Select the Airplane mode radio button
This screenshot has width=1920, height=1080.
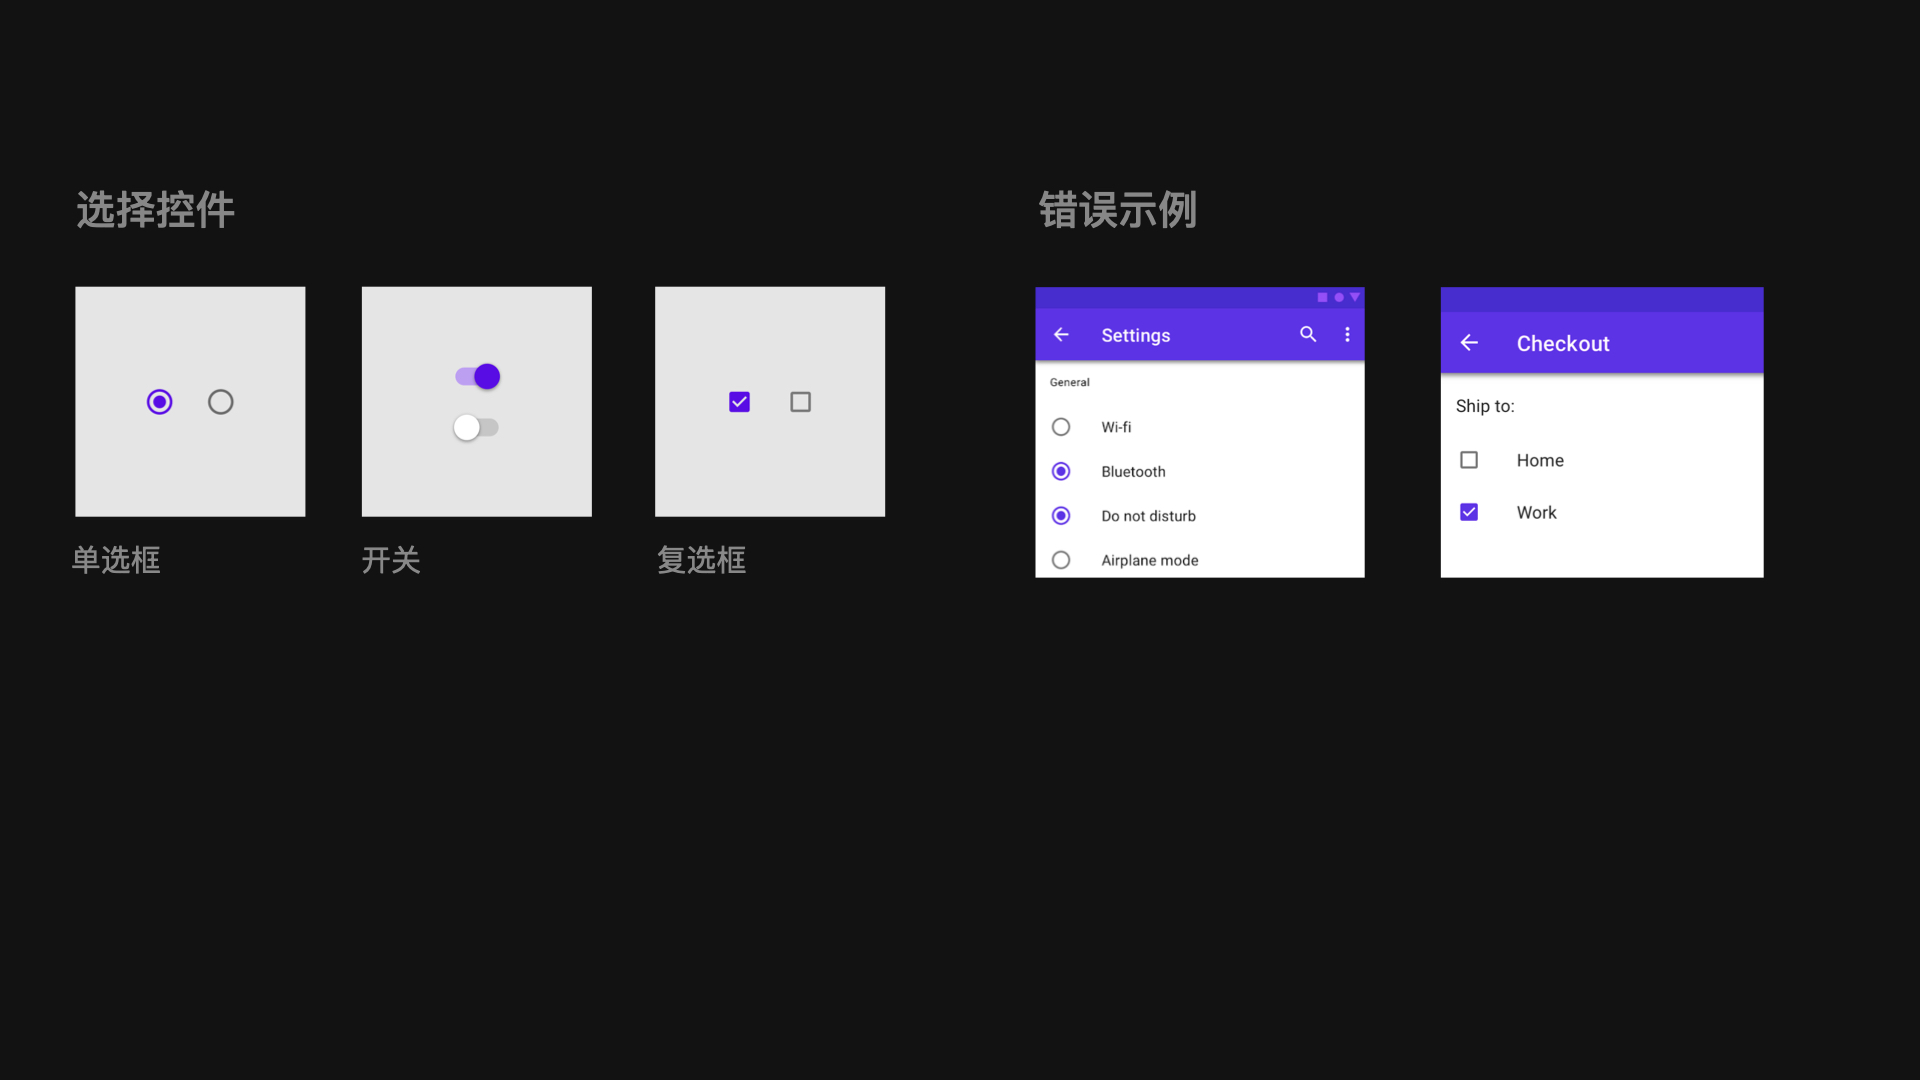(x=1061, y=560)
